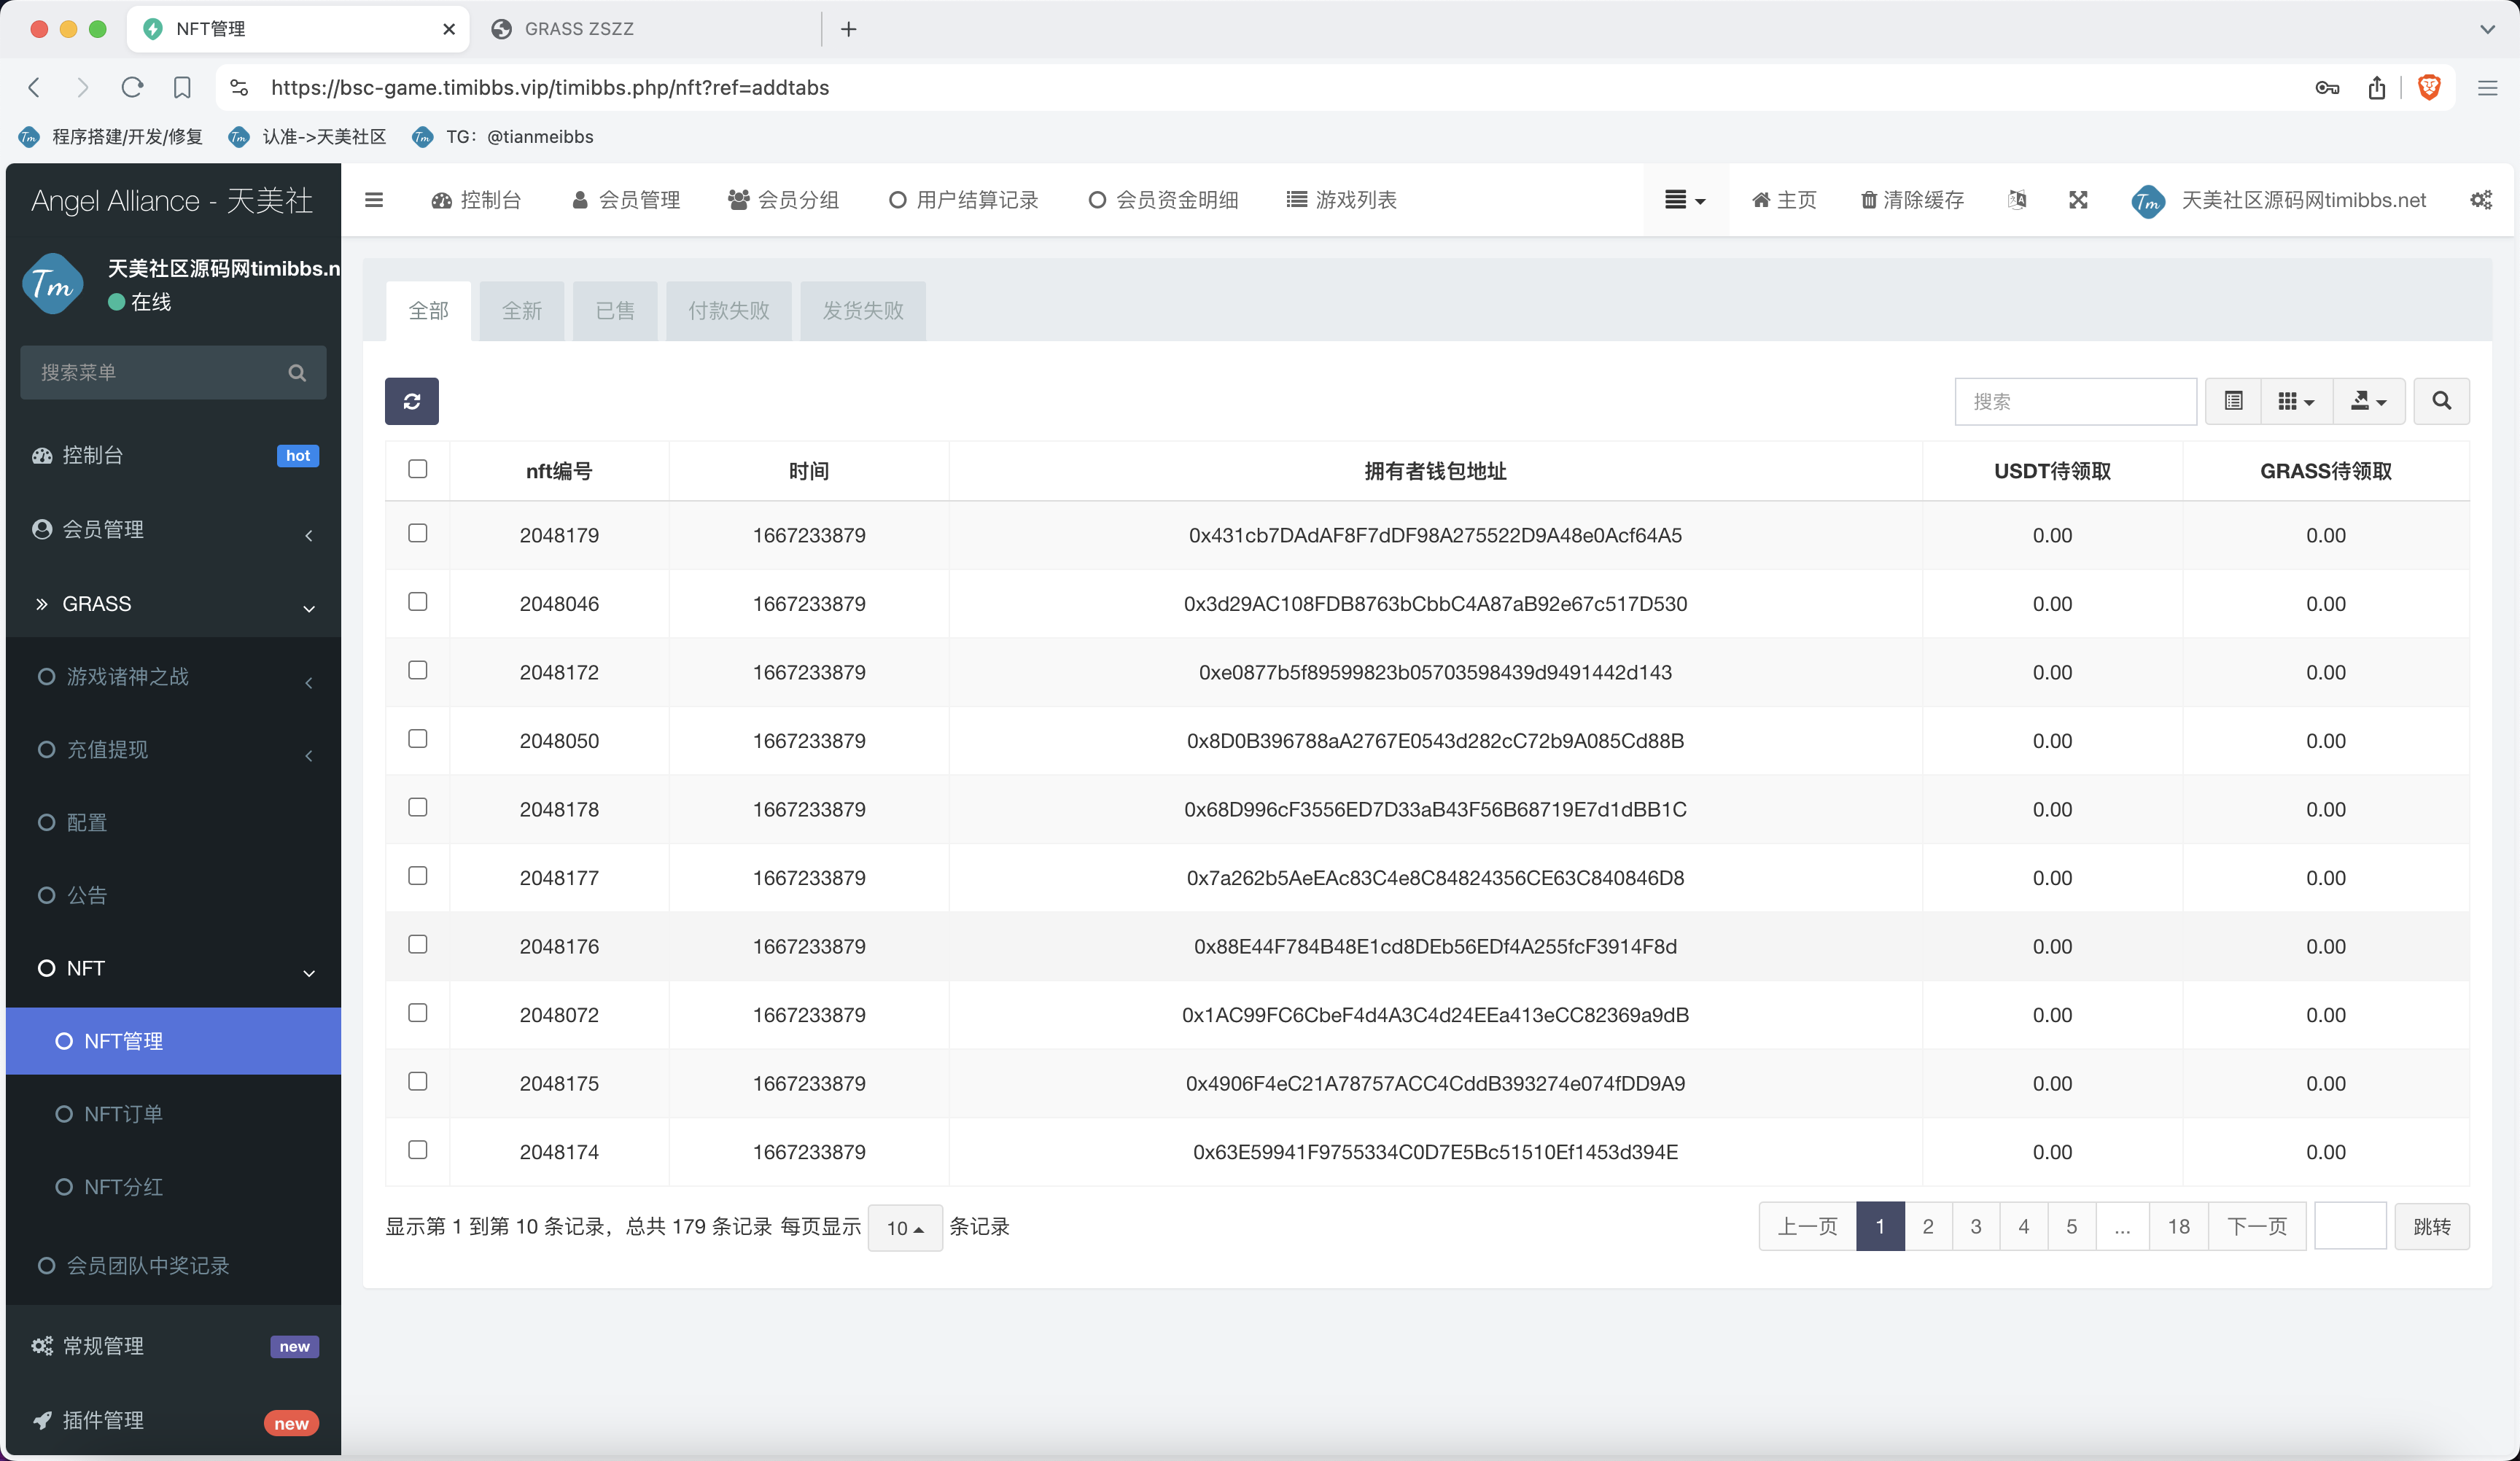The image size is (2520, 1461).
Task: Open a new browser tab with plus
Action: pyautogui.click(x=848, y=29)
